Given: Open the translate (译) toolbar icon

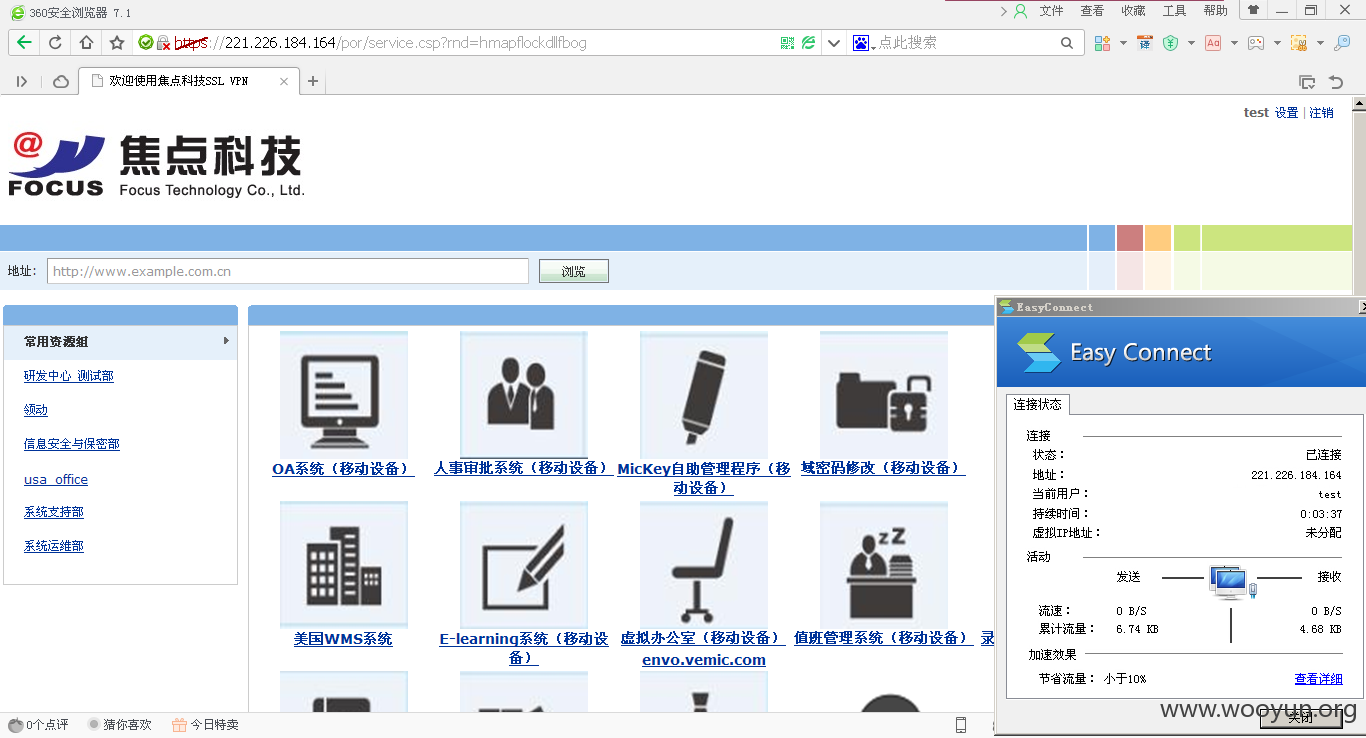Looking at the screenshot, I should (x=1145, y=43).
